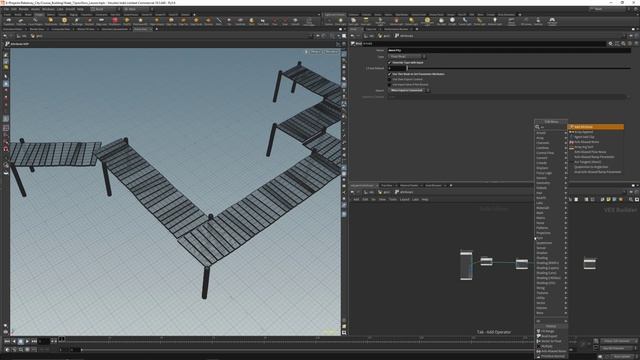This screenshot has width=640, height=360.
Task: Open the parameter pane gear menu
Action: pyautogui.click(x=611, y=43)
